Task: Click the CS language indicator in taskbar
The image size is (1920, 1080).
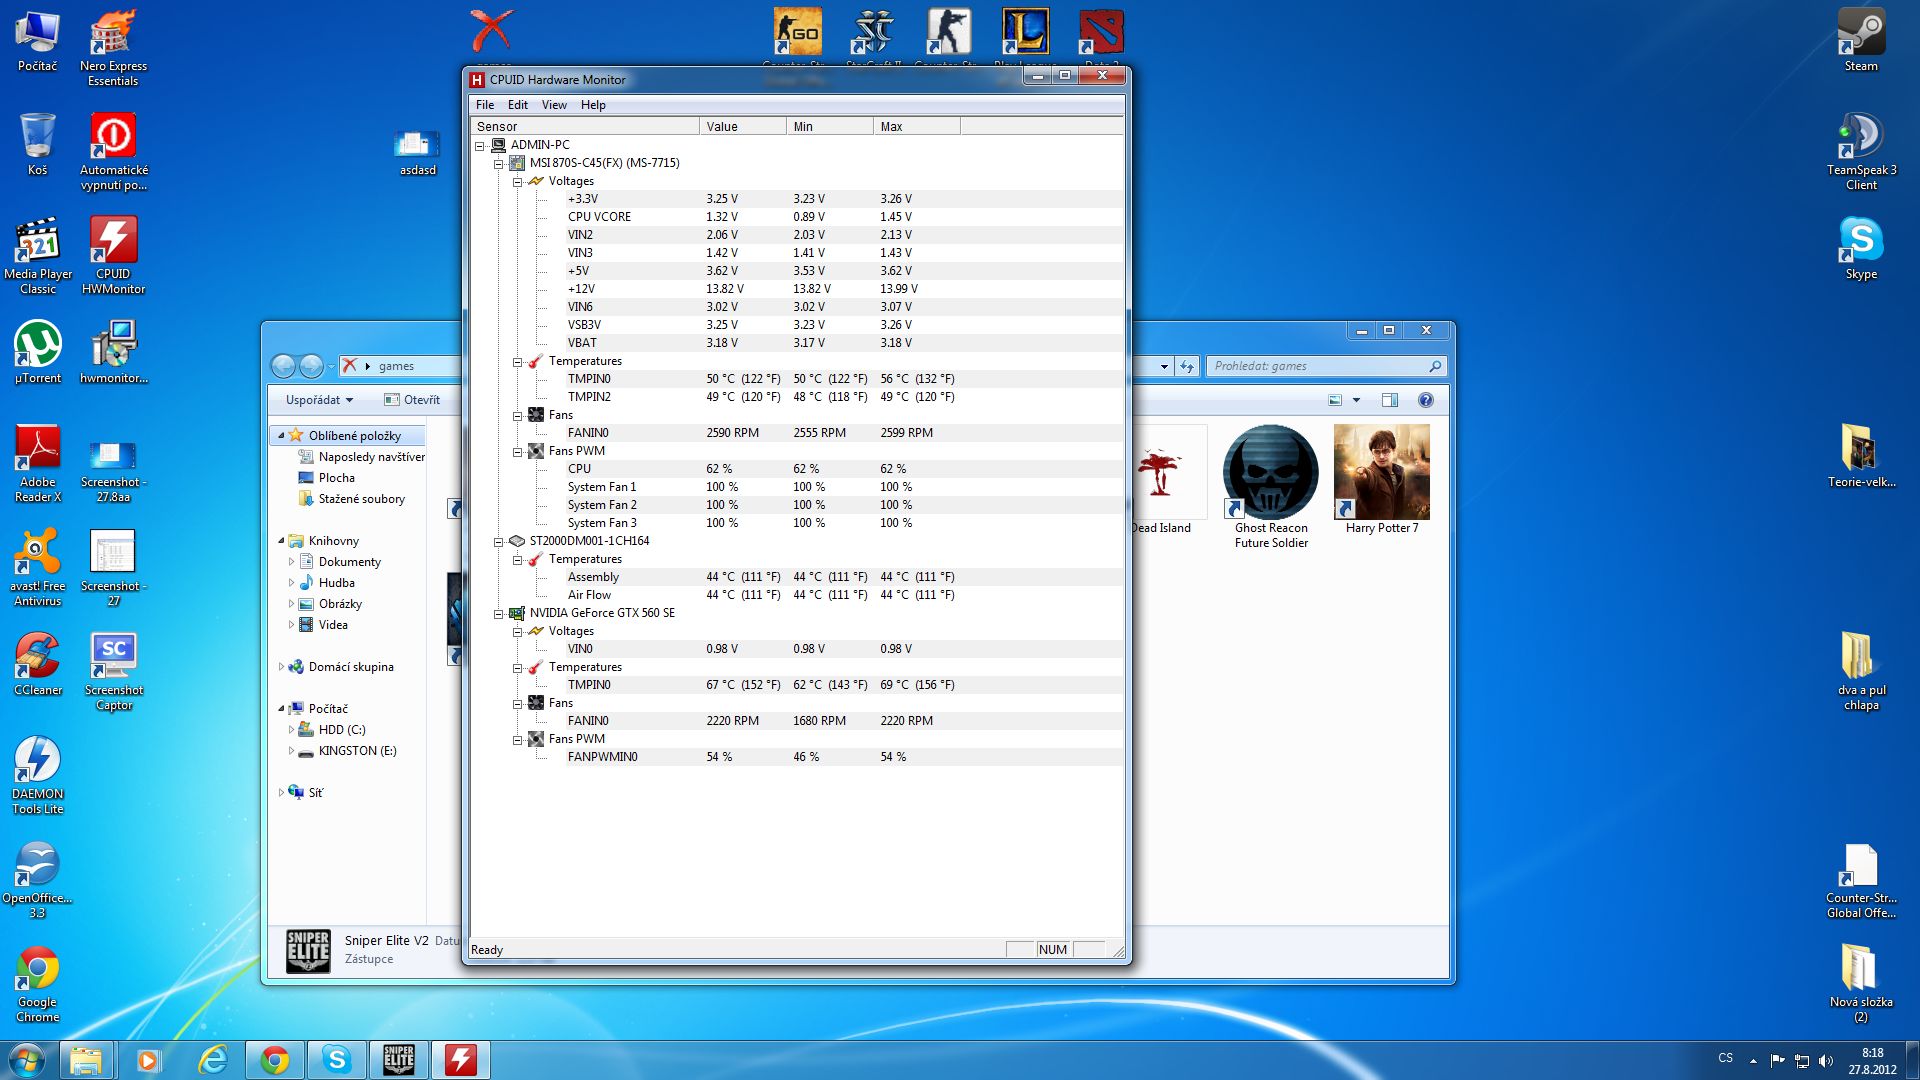Action: coord(1726,1058)
